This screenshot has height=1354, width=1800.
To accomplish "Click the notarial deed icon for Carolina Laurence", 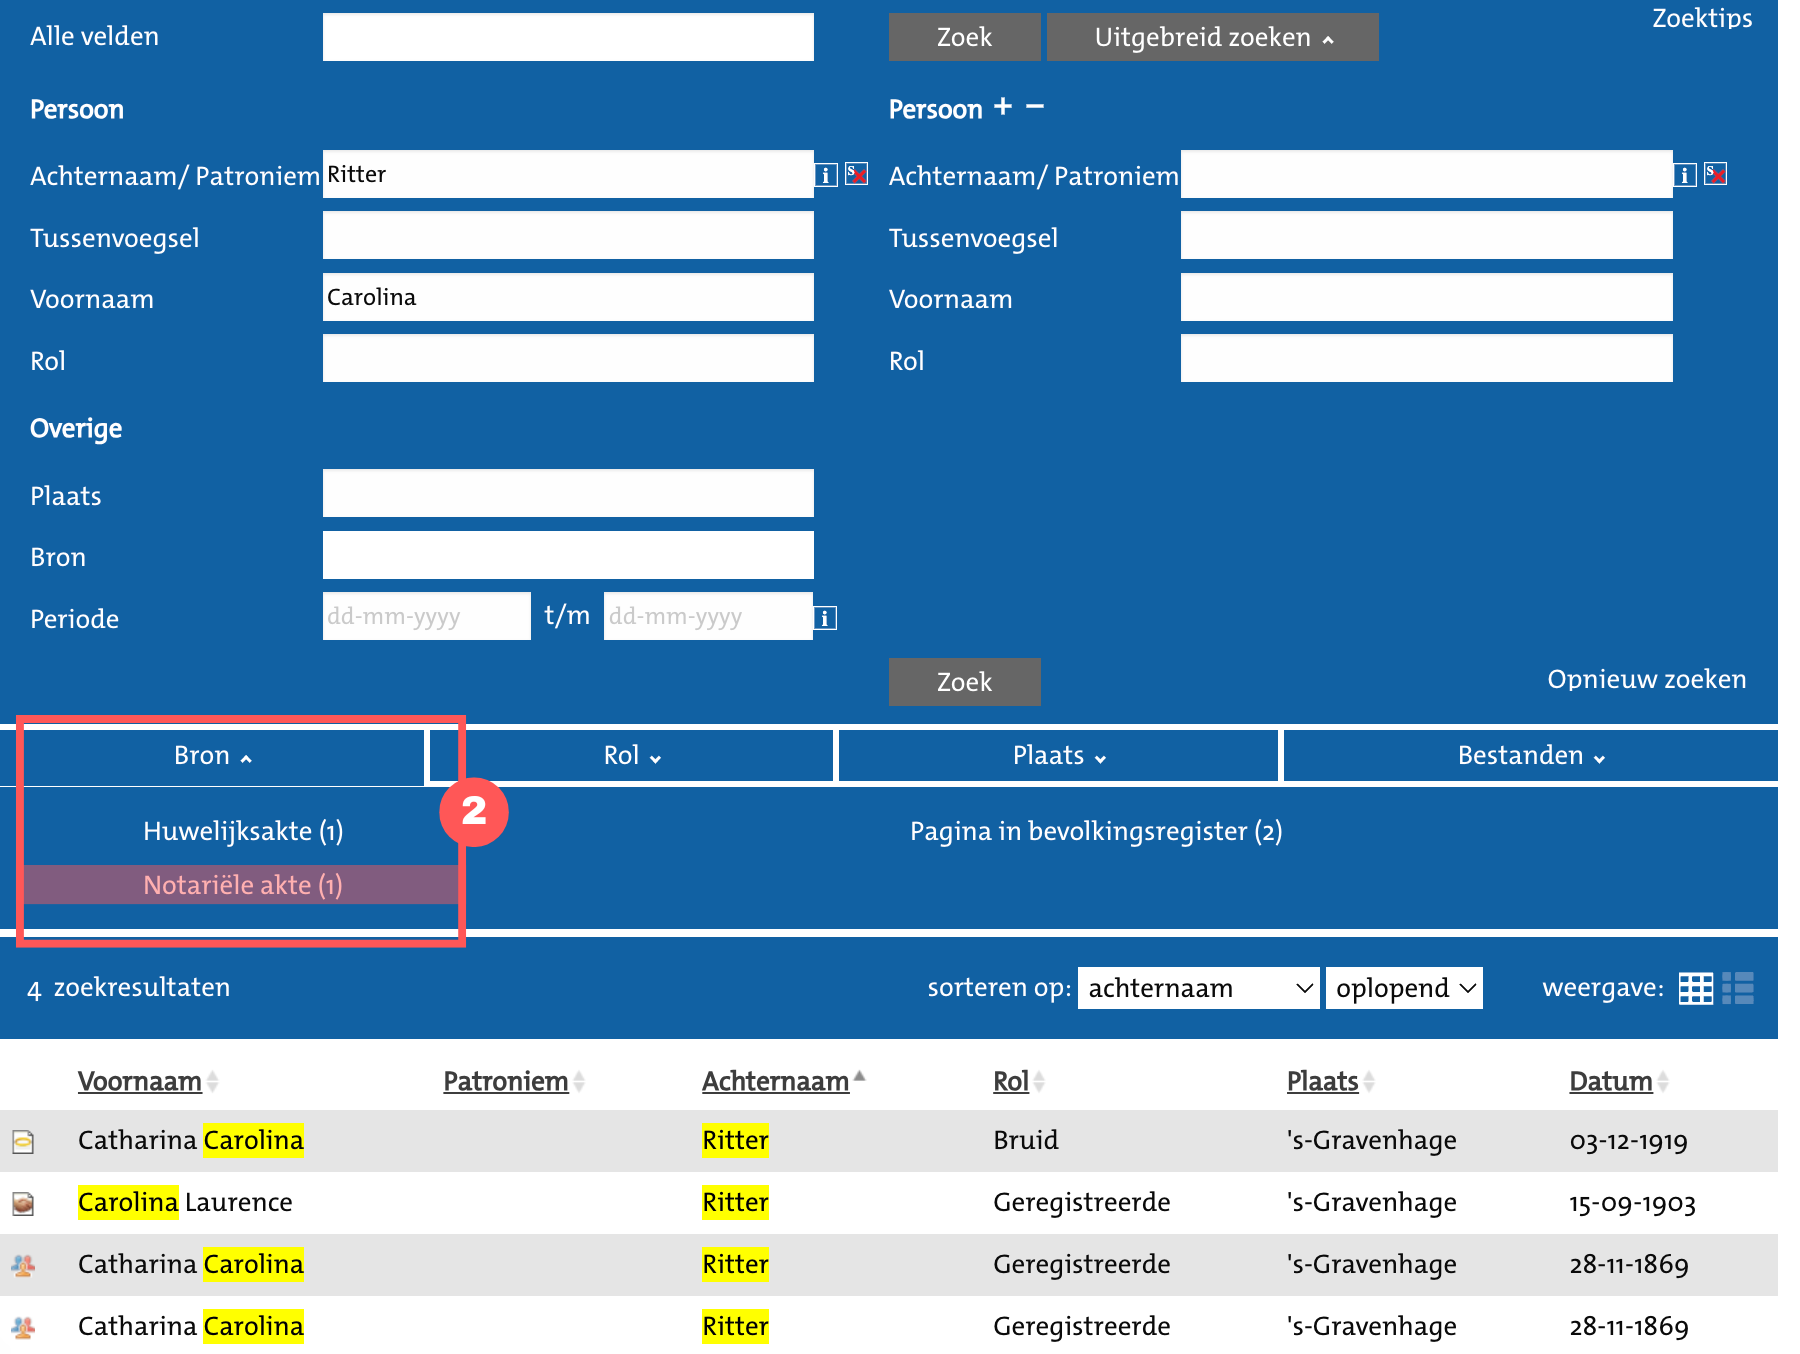I will pyautogui.click(x=23, y=1203).
